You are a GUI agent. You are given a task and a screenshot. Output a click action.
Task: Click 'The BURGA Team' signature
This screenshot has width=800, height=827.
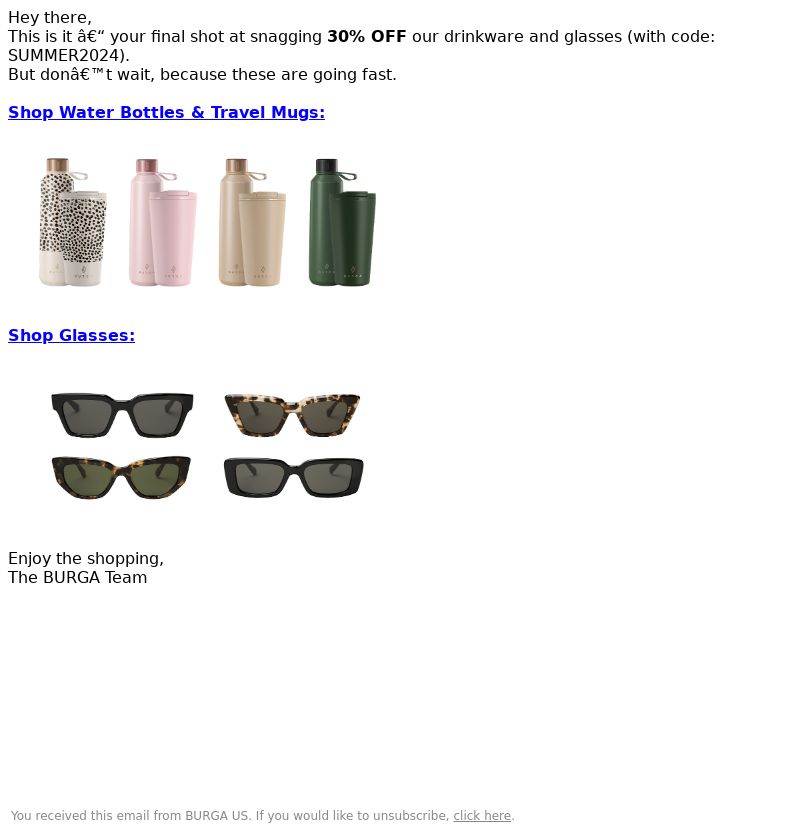tap(78, 578)
